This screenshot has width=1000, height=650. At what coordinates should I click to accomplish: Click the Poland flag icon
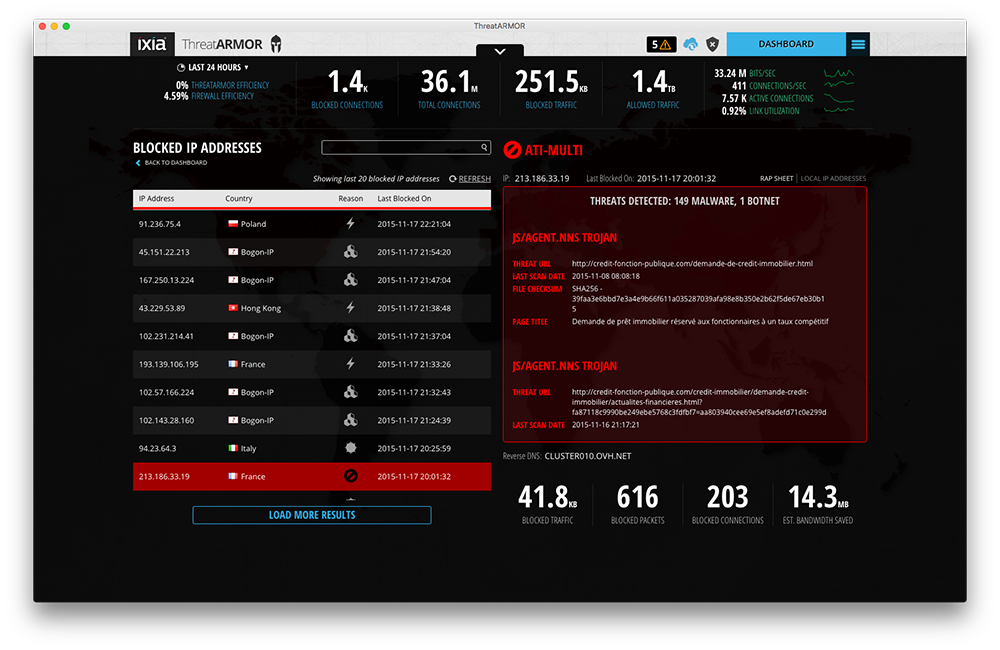point(233,224)
